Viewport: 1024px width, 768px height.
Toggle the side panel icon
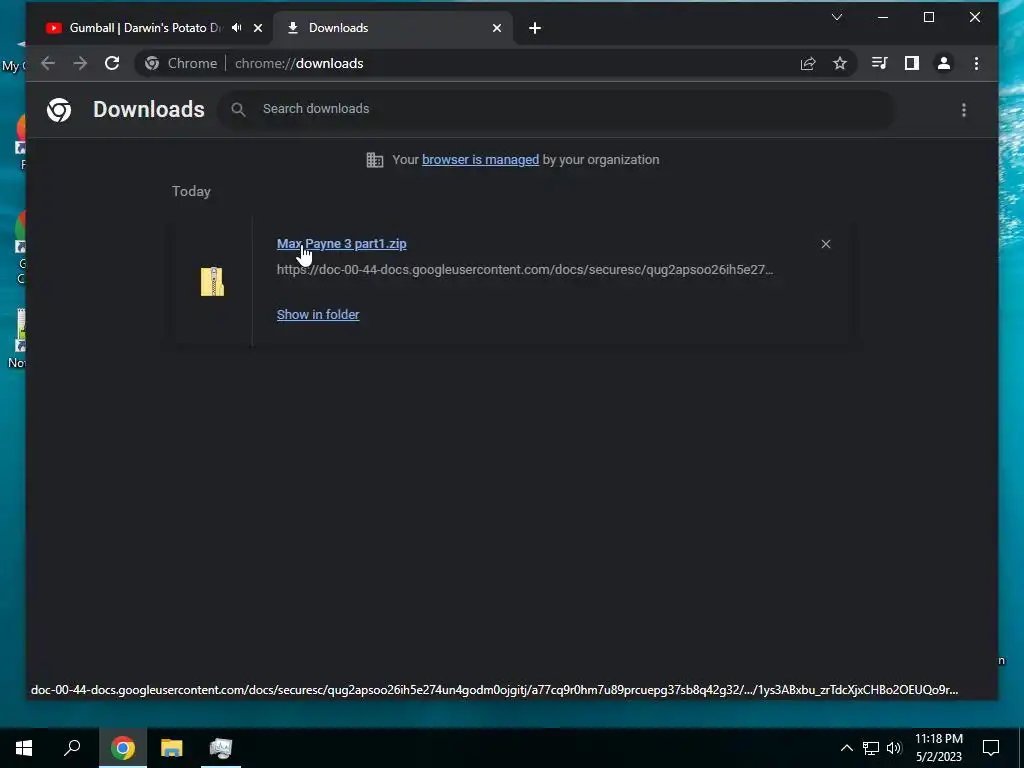click(x=912, y=63)
